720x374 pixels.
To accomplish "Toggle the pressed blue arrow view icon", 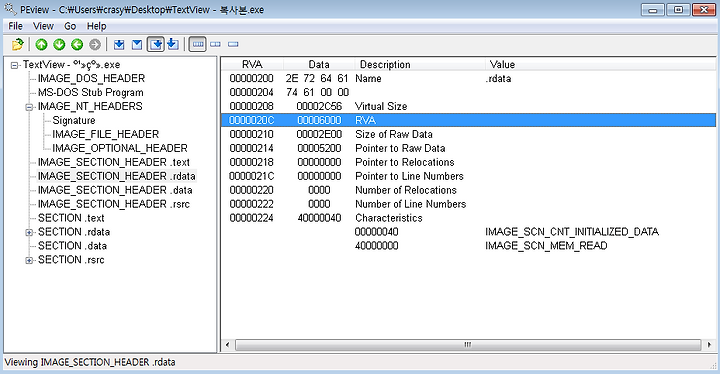I will (x=156, y=45).
